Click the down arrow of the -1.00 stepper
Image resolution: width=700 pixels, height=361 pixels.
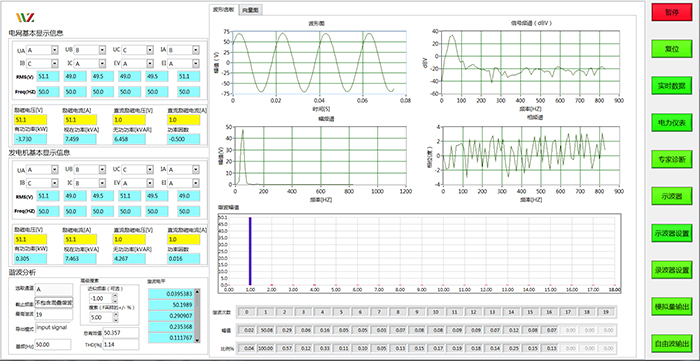tap(115, 300)
